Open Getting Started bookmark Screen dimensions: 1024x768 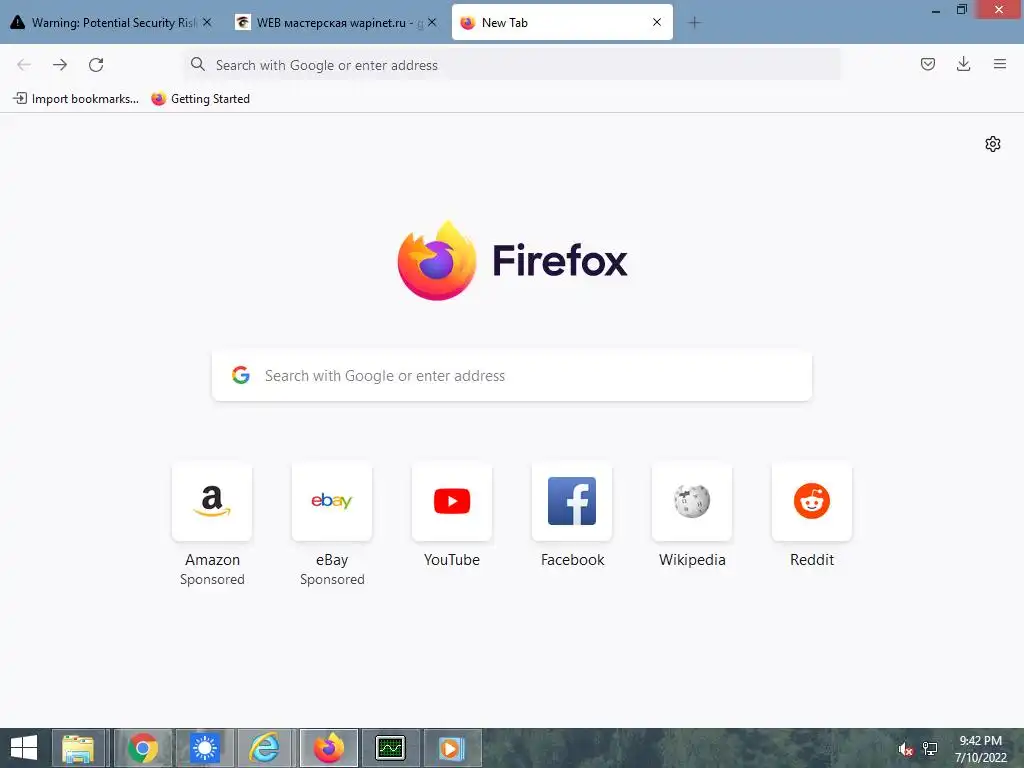pyautogui.click(x=200, y=99)
